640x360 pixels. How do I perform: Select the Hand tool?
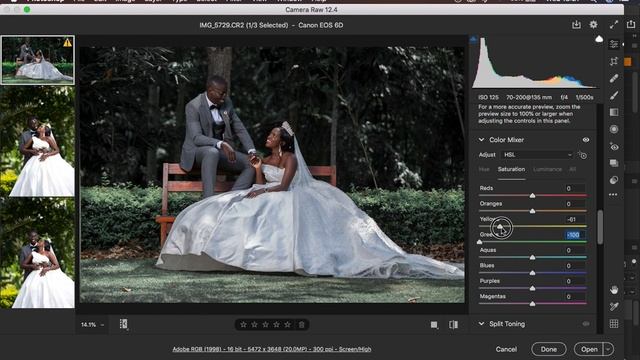point(614,290)
